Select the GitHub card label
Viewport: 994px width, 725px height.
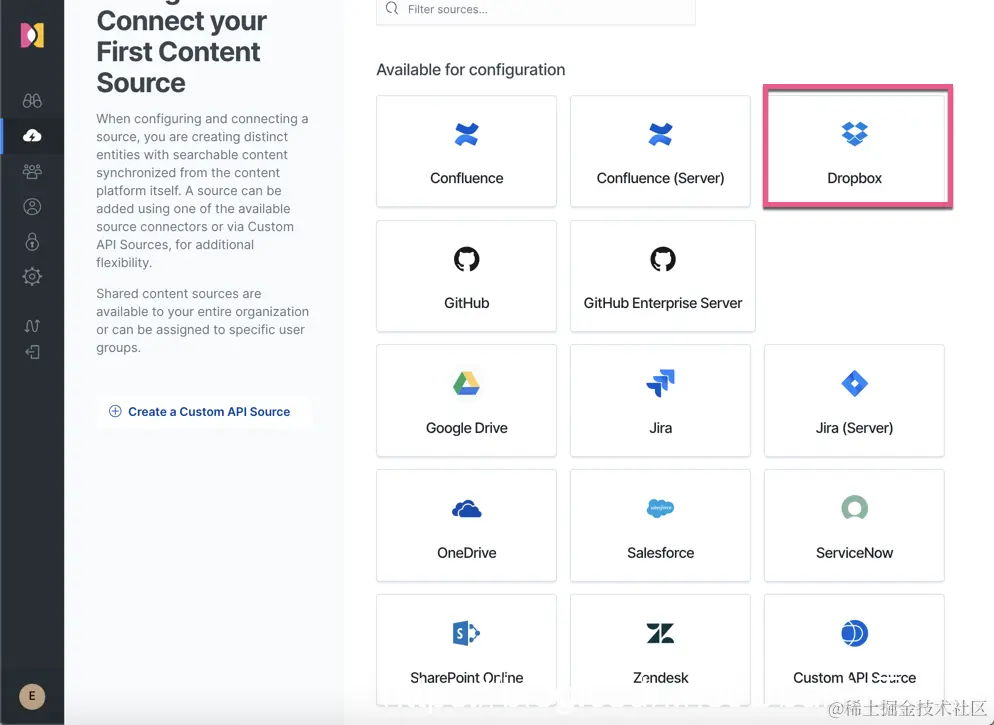[467, 303]
